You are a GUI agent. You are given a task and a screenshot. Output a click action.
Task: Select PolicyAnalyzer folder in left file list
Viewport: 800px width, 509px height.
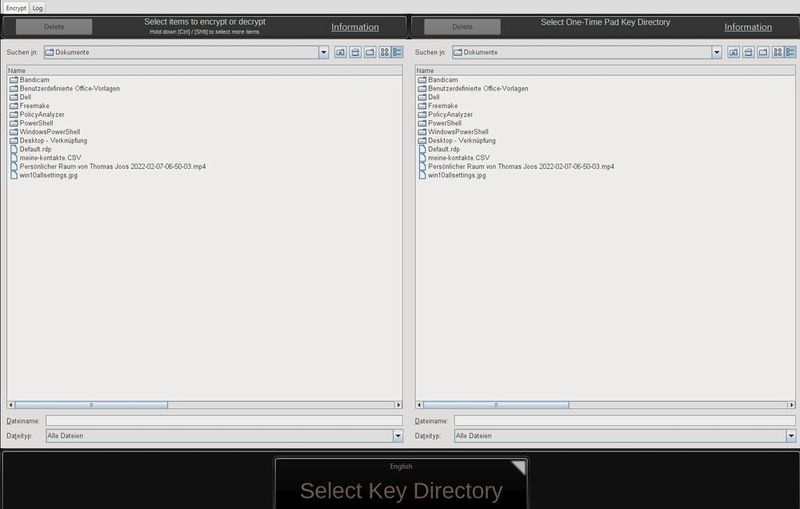point(37,114)
